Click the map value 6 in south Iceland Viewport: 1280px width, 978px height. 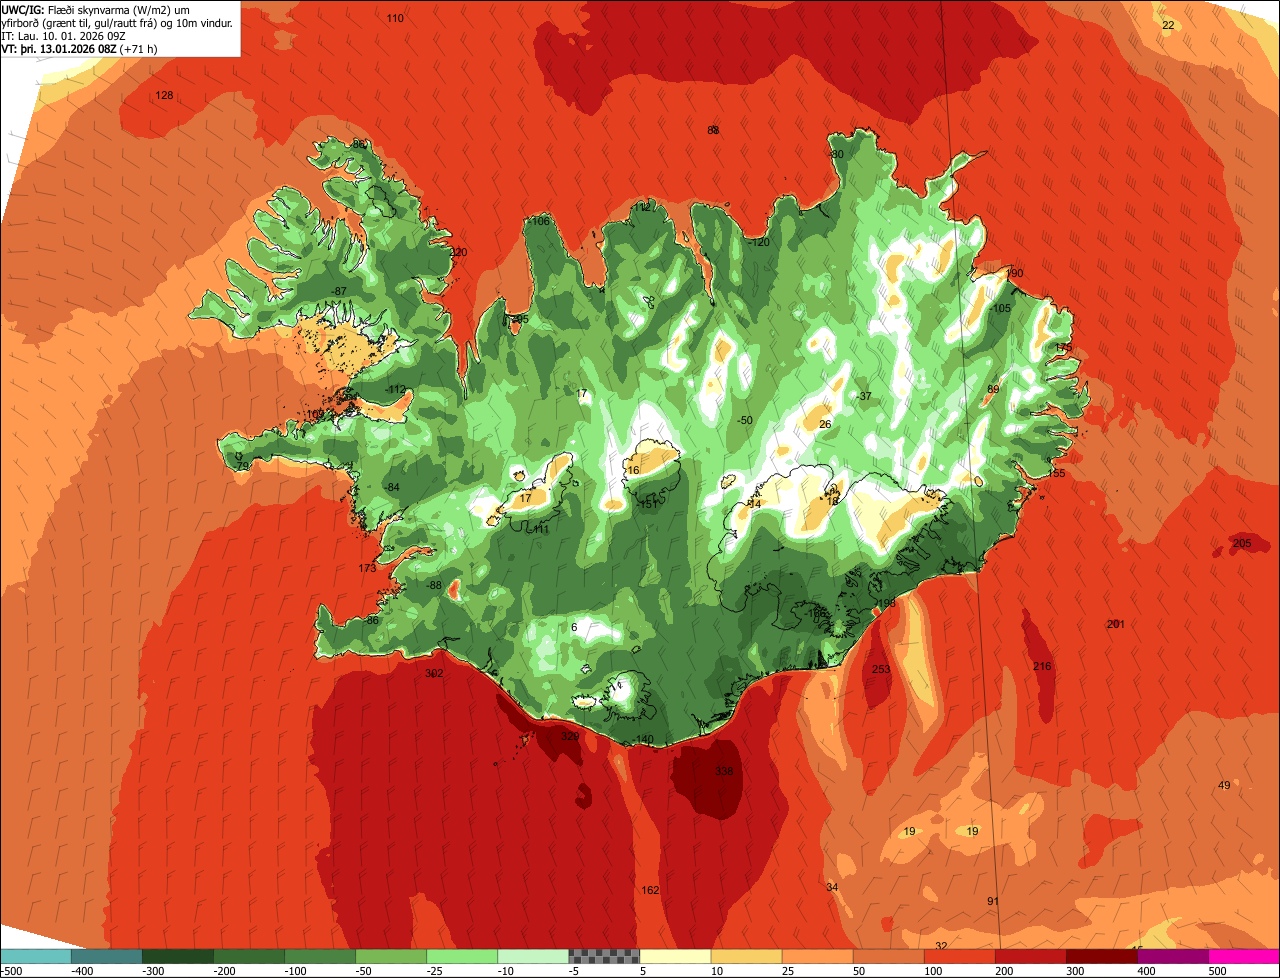574,627
